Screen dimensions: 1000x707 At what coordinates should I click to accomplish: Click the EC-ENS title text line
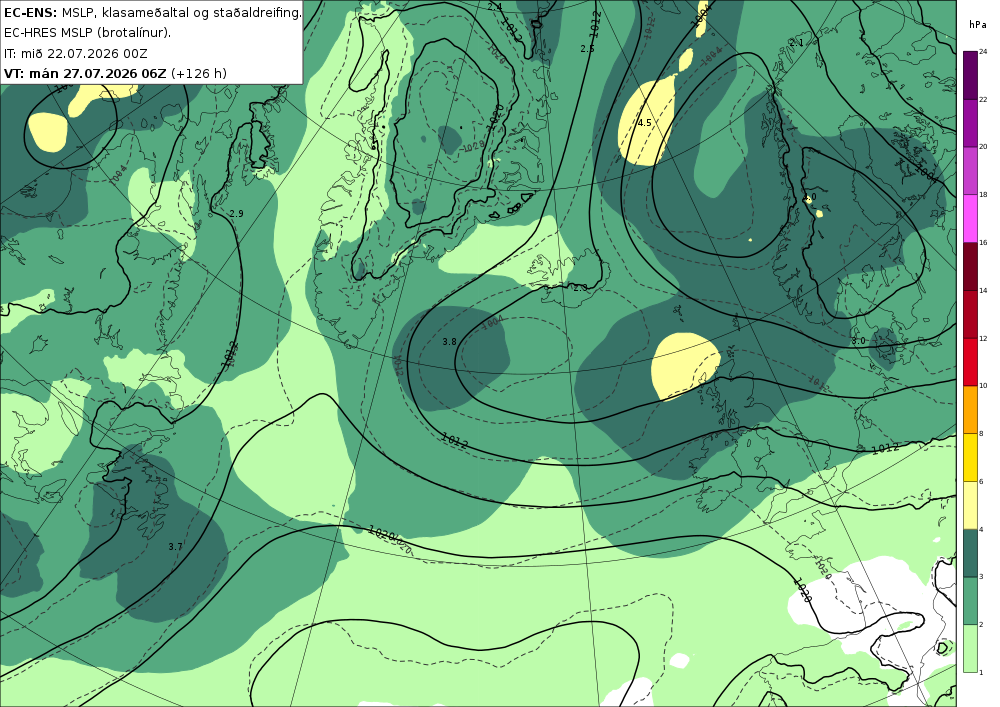coord(152,12)
